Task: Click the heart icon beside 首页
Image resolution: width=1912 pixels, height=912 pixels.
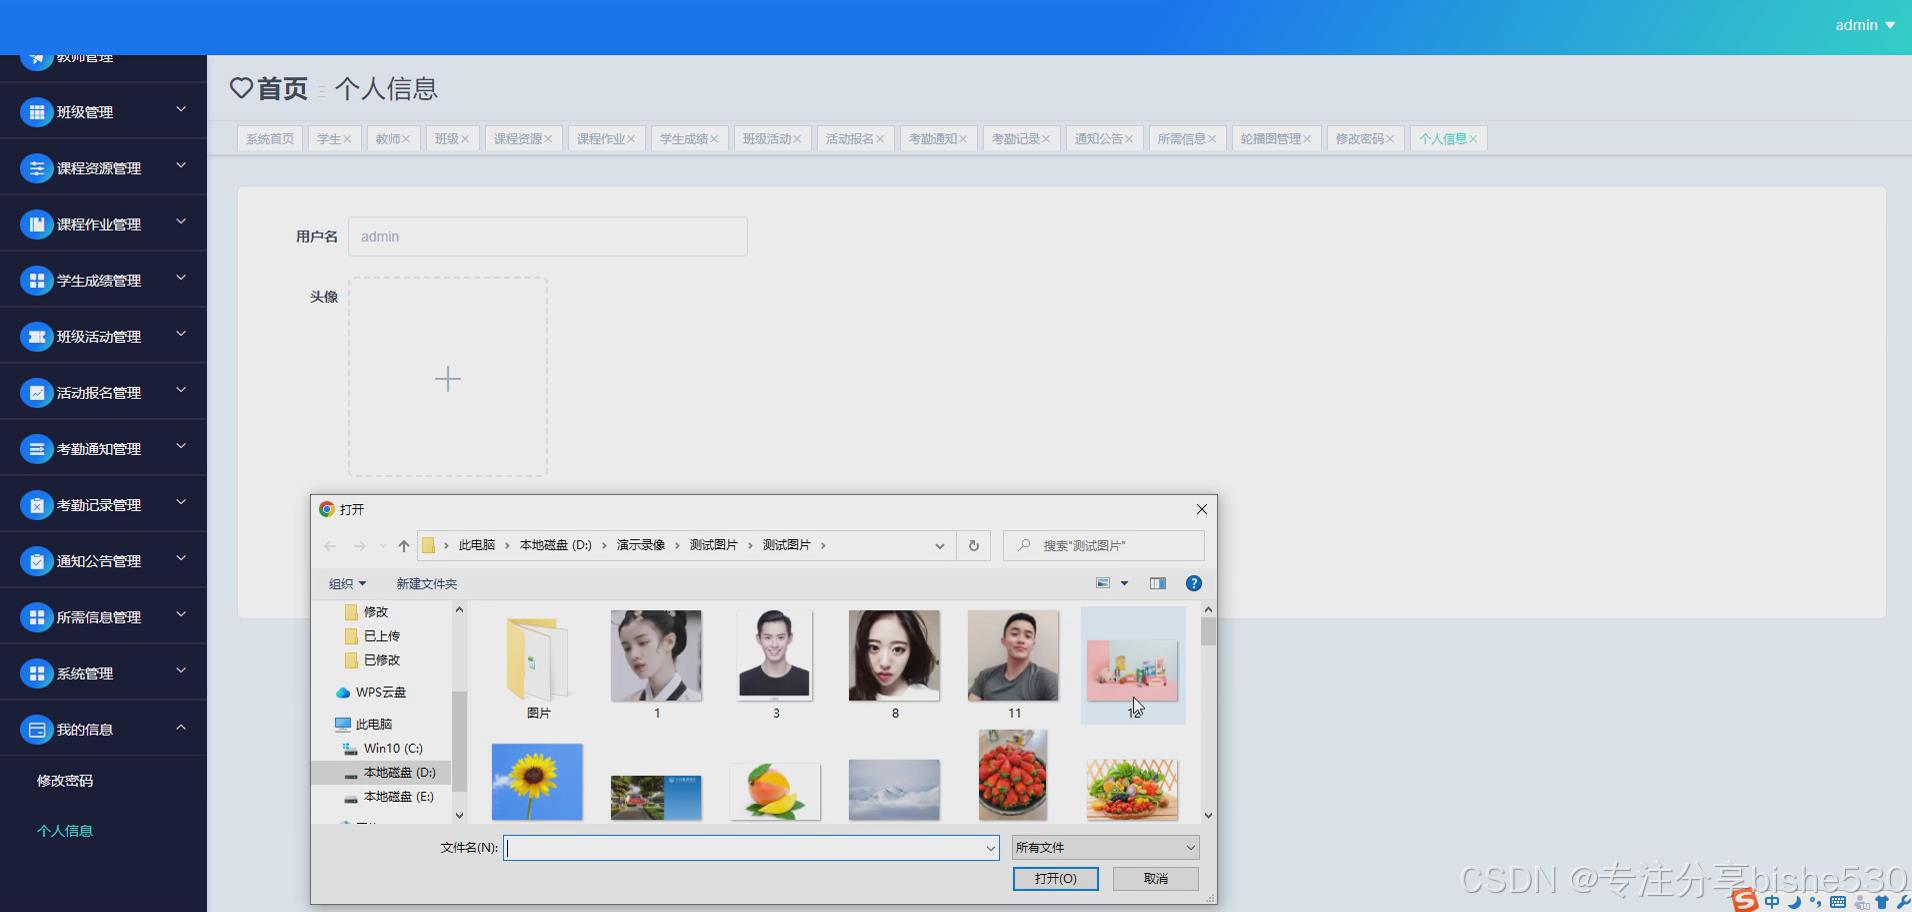Action: pyautogui.click(x=241, y=88)
